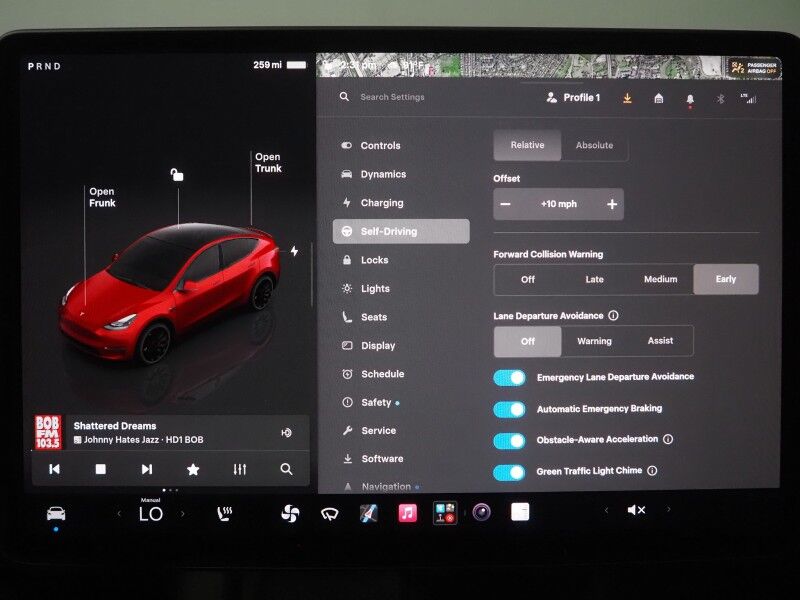Open the Display settings menu
This screenshot has width=800, height=600.
pyautogui.click(x=401, y=345)
